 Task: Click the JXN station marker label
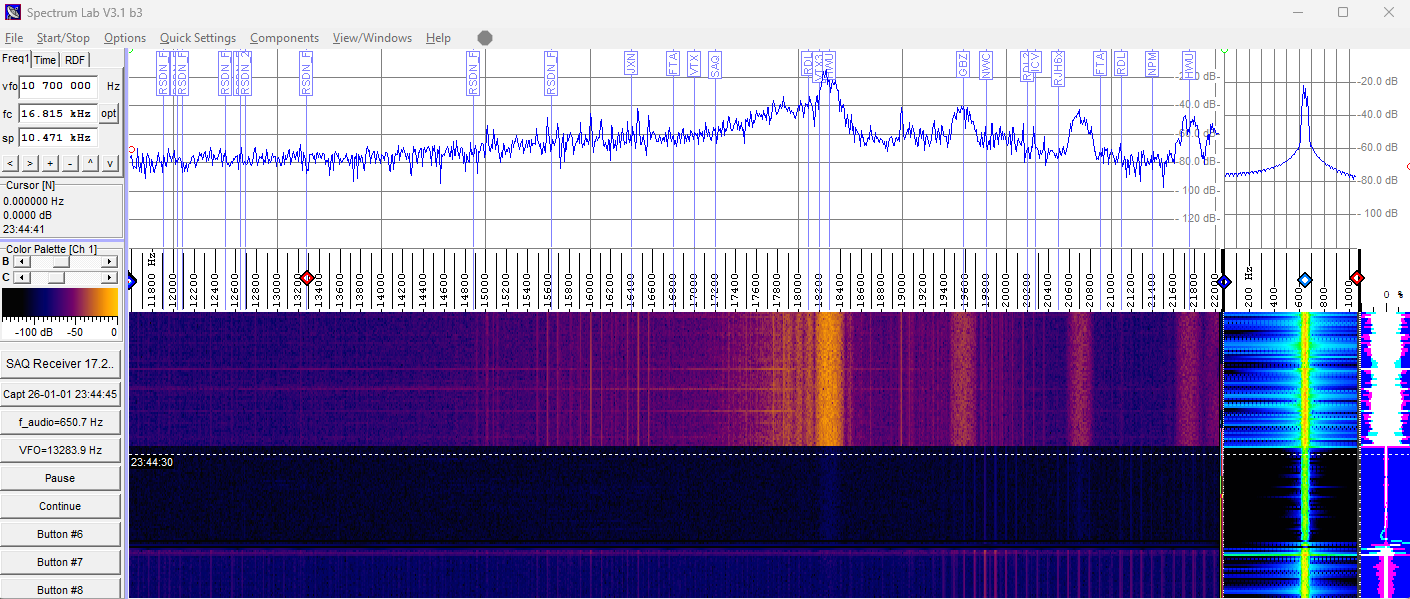pyautogui.click(x=630, y=64)
